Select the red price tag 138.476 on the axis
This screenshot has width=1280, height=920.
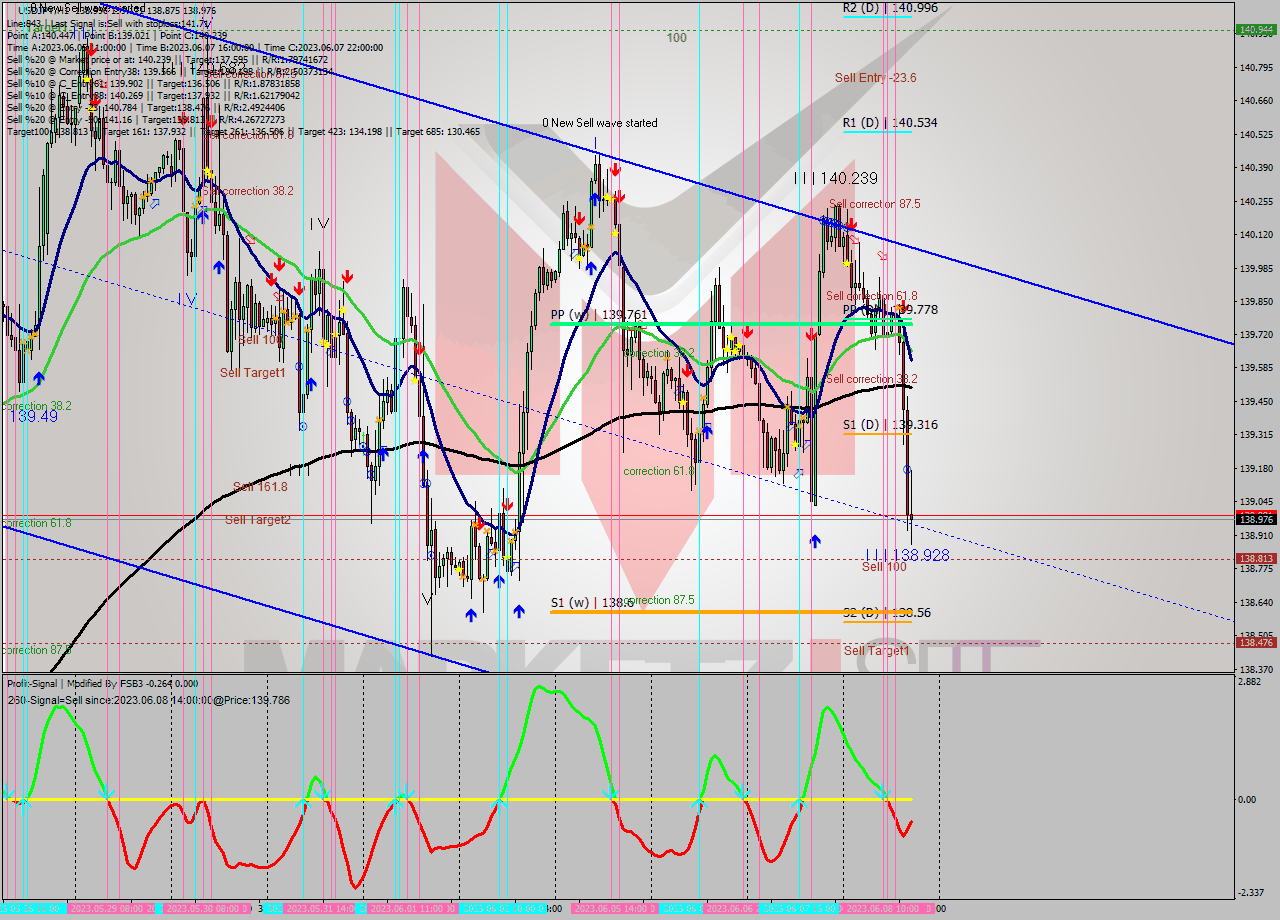click(x=1257, y=643)
